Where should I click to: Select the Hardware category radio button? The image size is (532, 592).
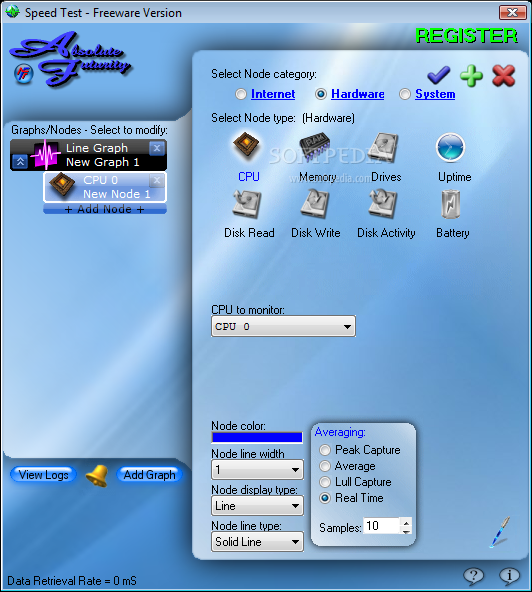[x=321, y=94]
